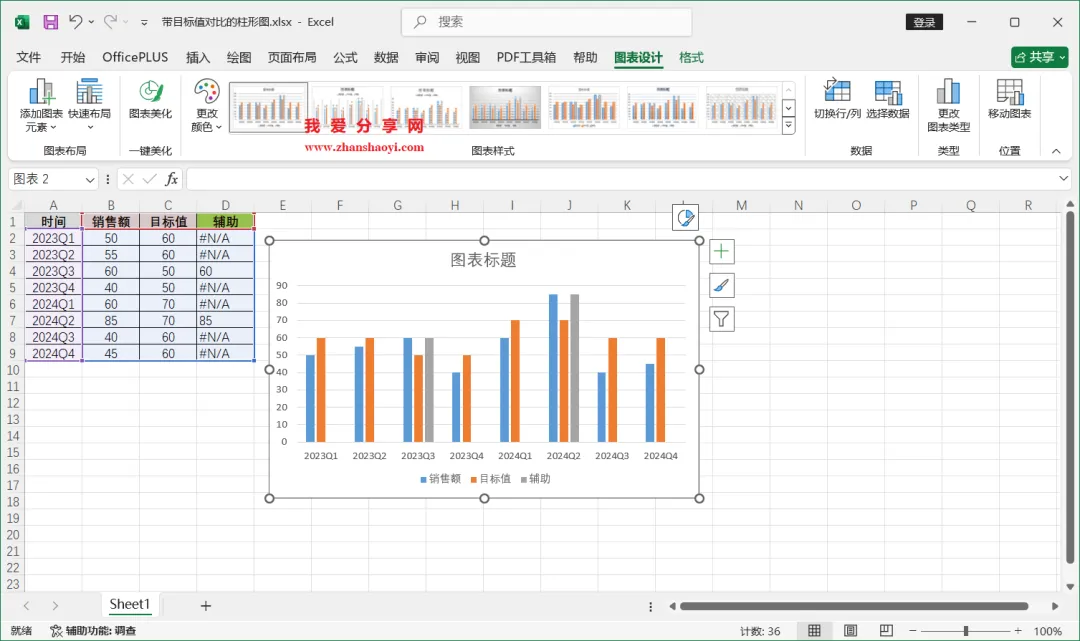Select cell D4 with value 60 in 辅助 column
The image size is (1080, 641).
(x=225, y=271)
